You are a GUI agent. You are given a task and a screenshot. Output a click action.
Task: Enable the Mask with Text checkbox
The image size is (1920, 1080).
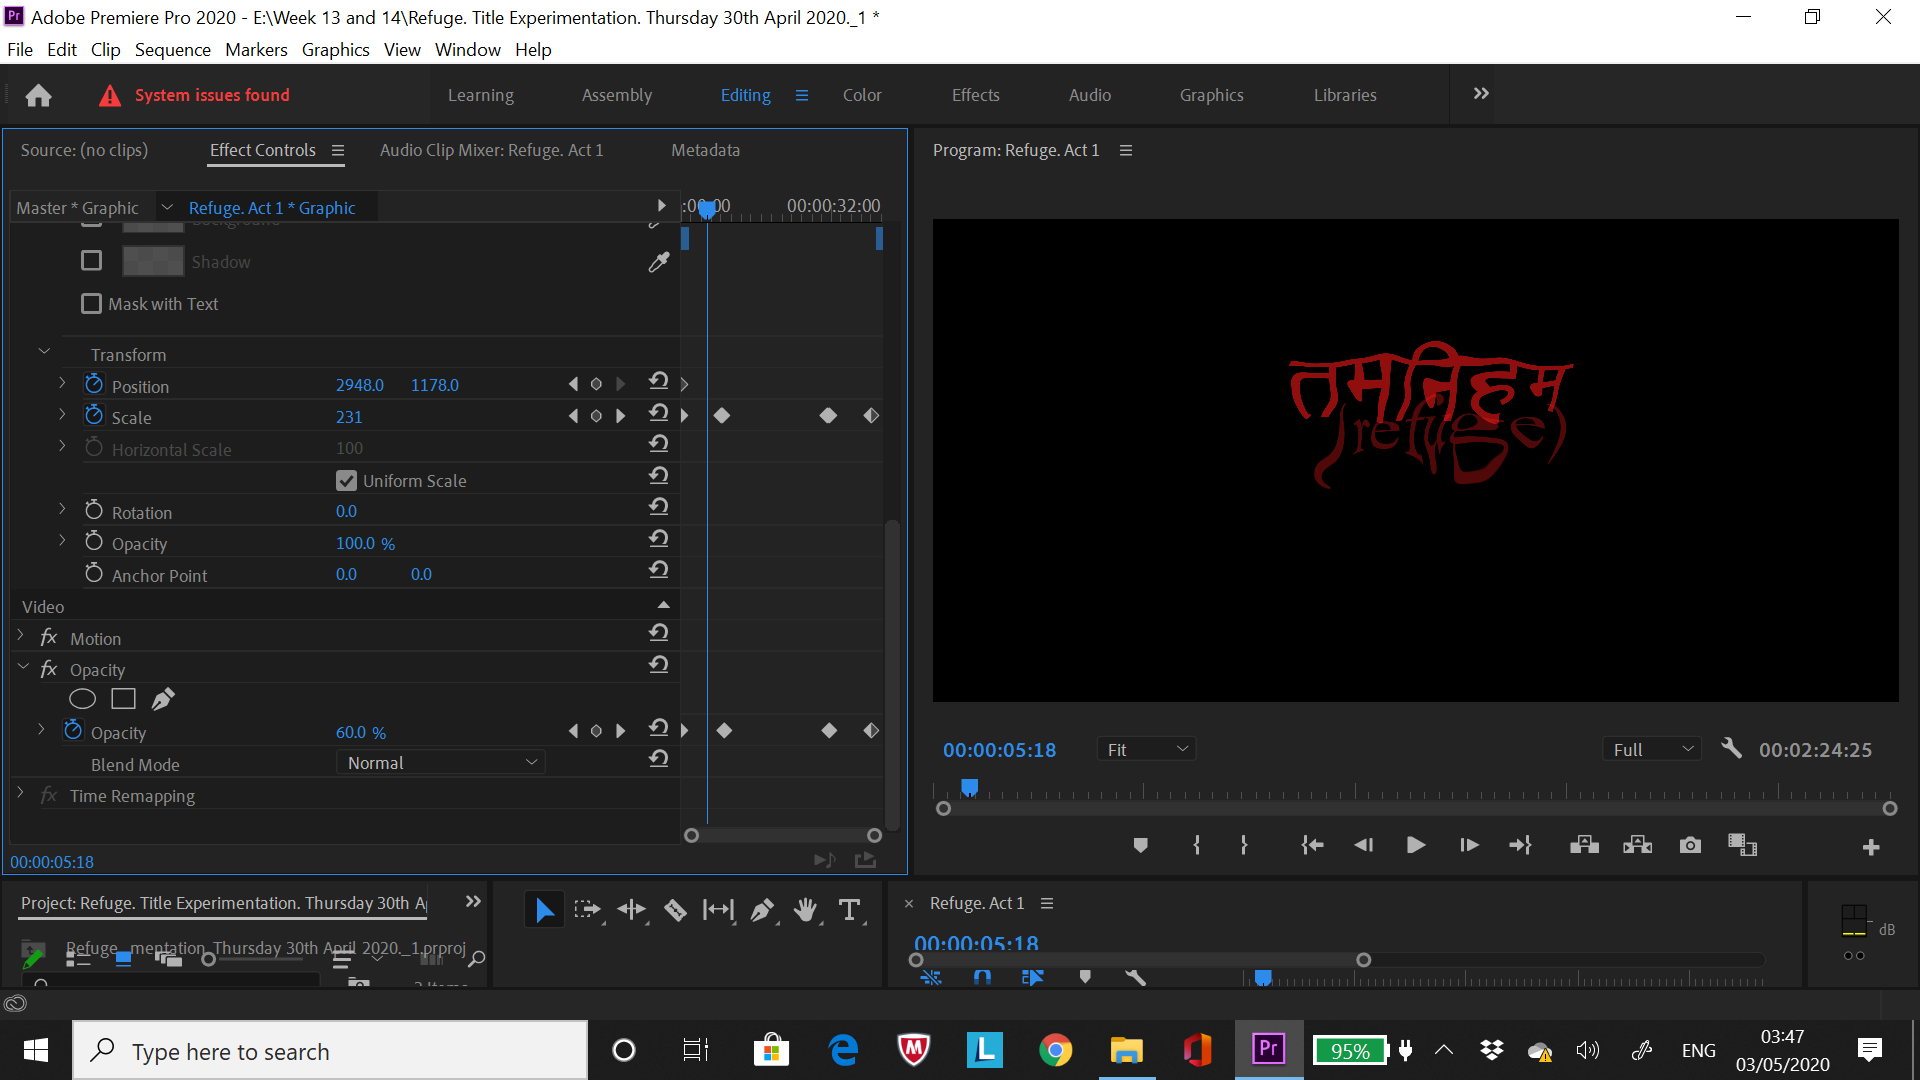tap(91, 303)
